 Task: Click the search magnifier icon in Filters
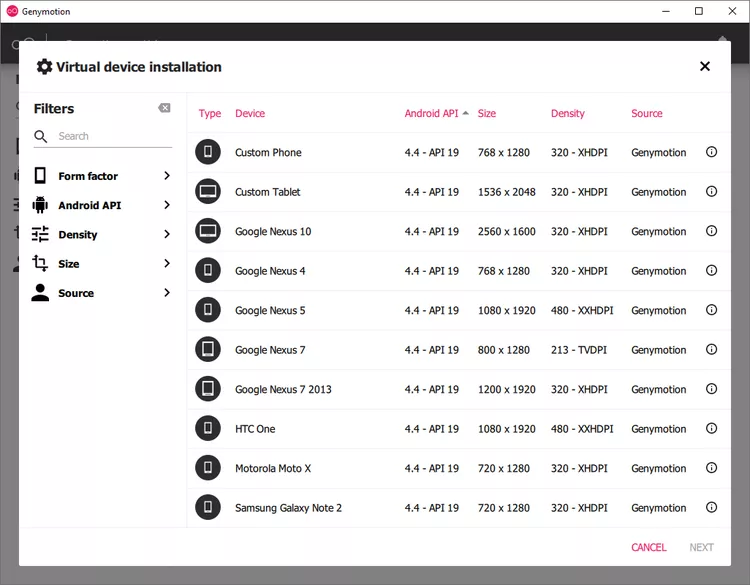click(x=41, y=136)
